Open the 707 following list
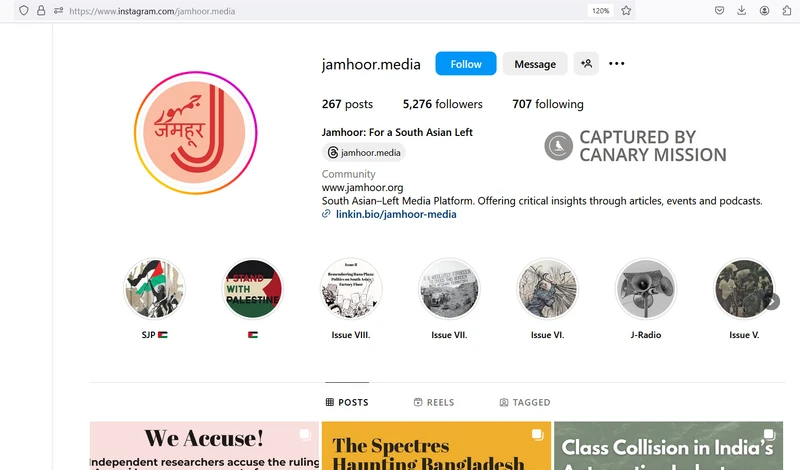This screenshot has width=800, height=470. 548,104
